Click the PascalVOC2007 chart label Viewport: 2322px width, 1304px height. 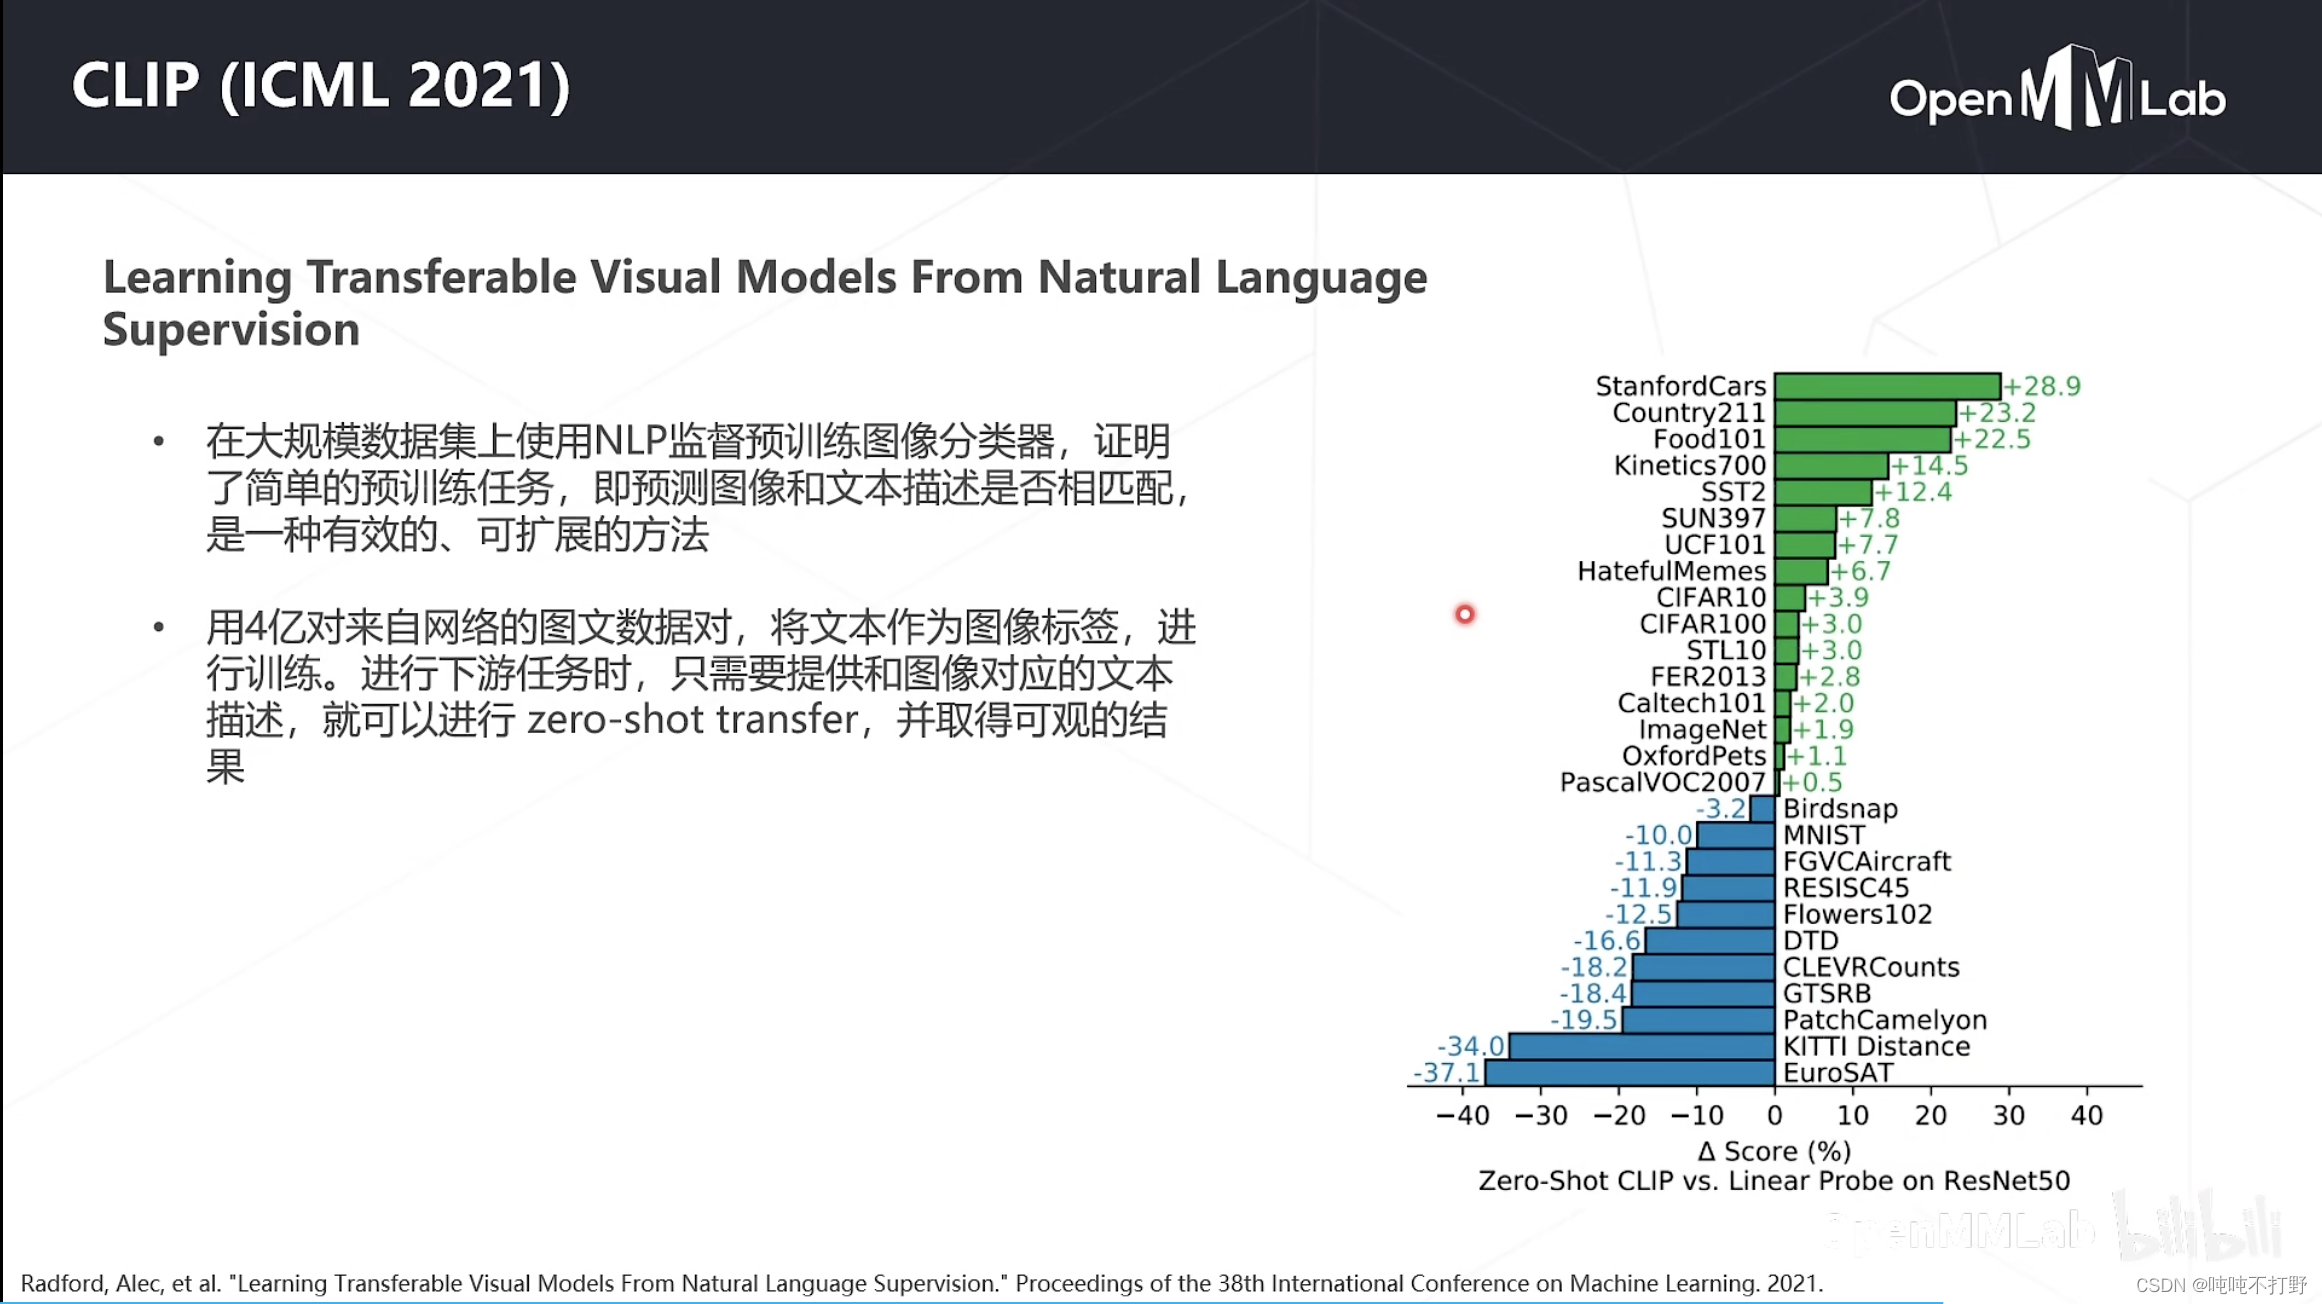point(1663,782)
